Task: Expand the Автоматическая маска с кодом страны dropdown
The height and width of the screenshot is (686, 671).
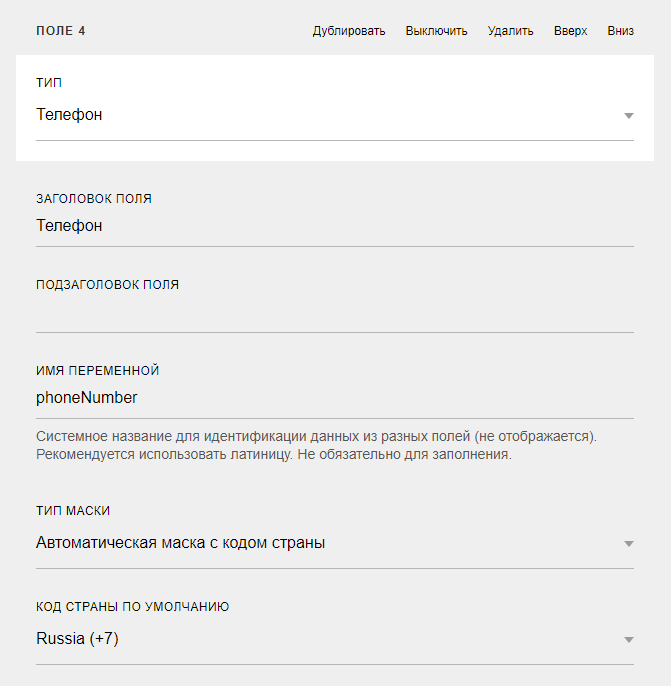Action: point(320,544)
